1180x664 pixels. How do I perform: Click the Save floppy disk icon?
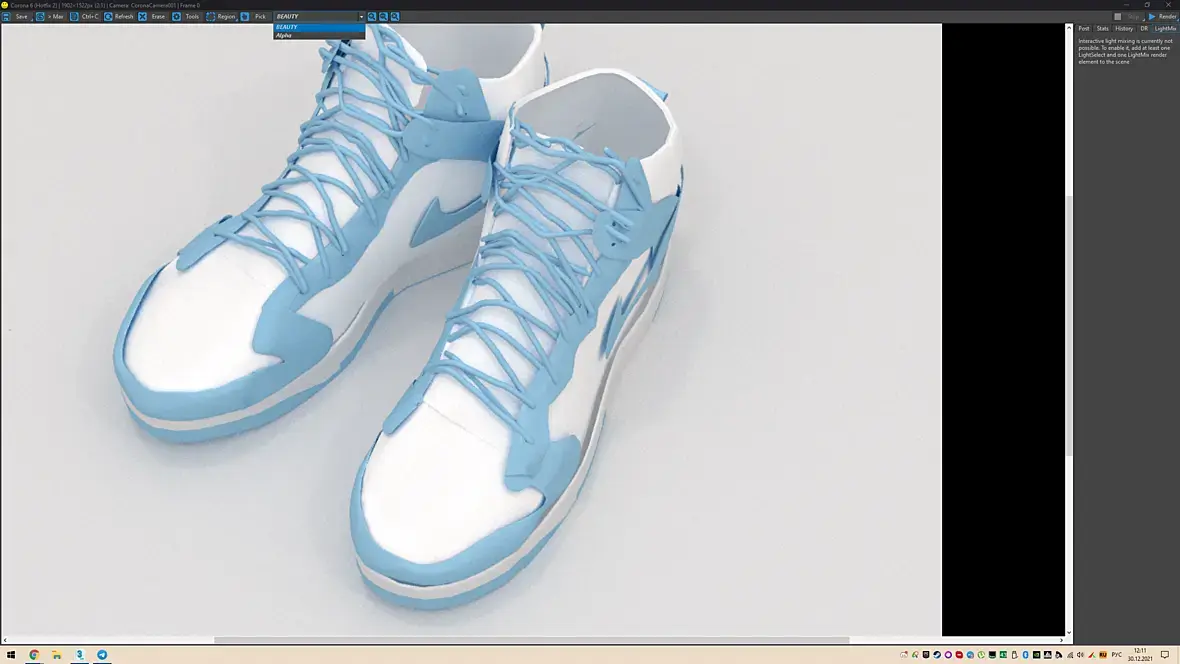click(x=6, y=17)
